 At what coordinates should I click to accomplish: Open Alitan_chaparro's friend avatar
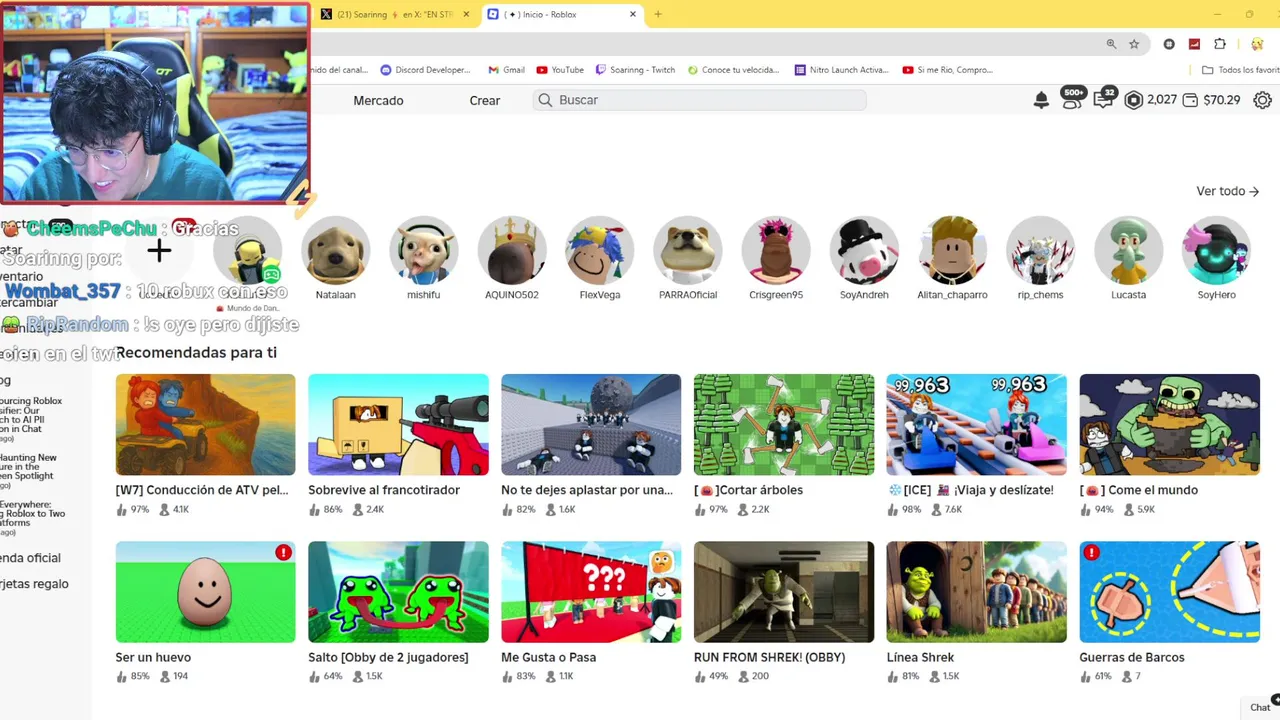[952, 250]
